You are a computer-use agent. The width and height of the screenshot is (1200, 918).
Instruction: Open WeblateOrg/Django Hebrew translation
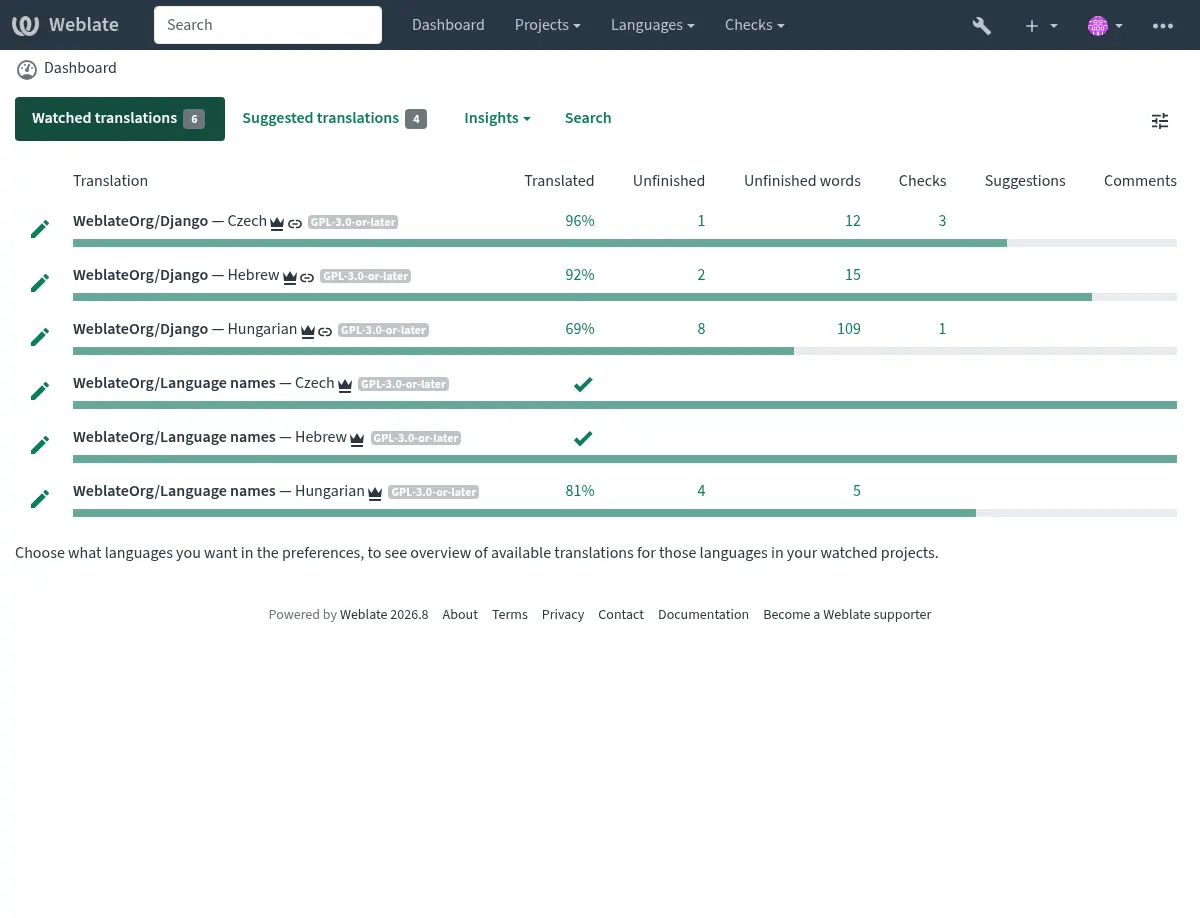point(176,275)
